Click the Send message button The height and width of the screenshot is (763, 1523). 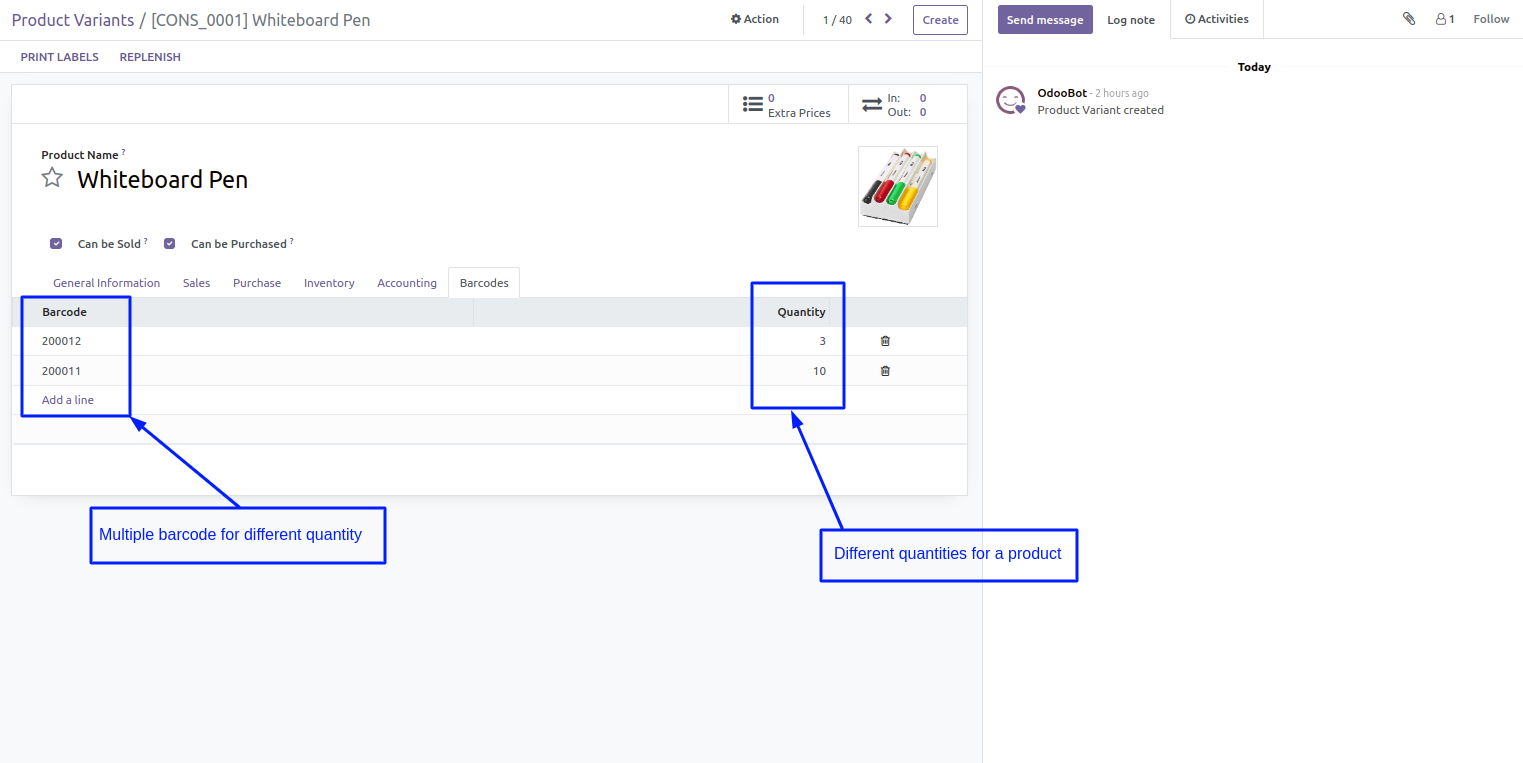(x=1044, y=20)
